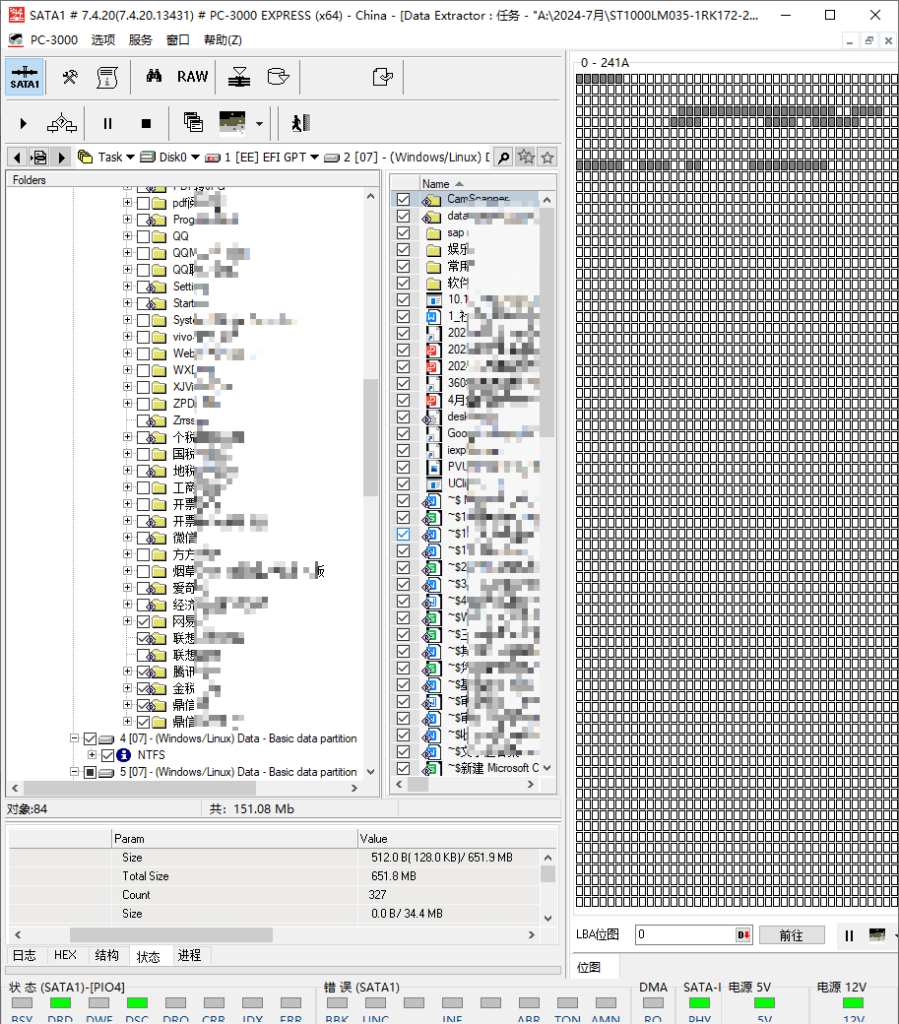Click the Value column header
Screen dimensions: 899x1024
pyautogui.click(x=457, y=839)
